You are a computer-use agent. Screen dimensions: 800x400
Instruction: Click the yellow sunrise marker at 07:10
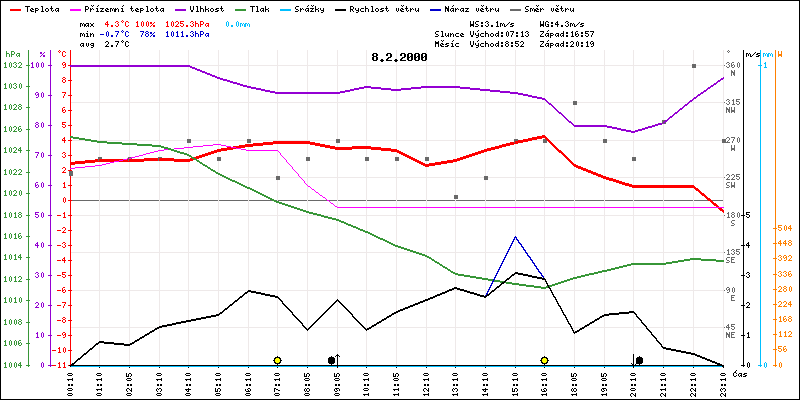pos(277,359)
